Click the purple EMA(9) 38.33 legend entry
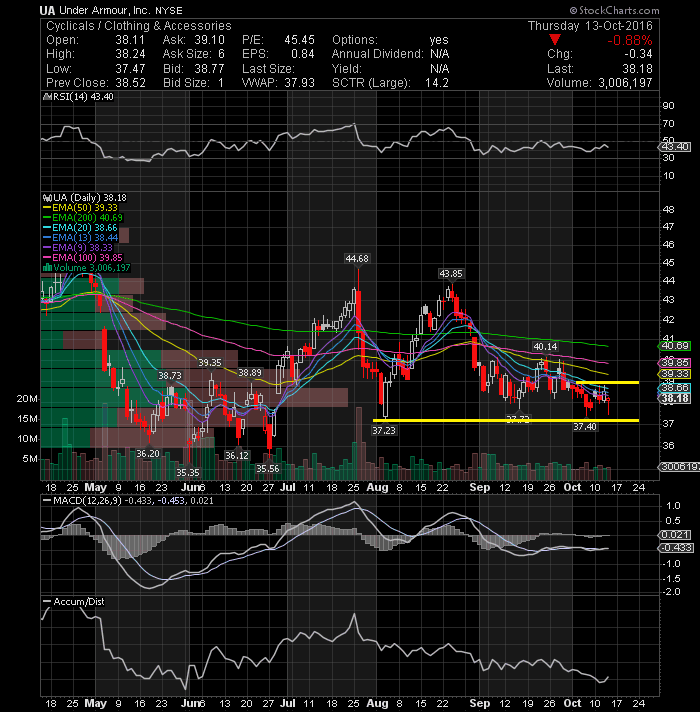This screenshot has width=700, height=712. 78,247
